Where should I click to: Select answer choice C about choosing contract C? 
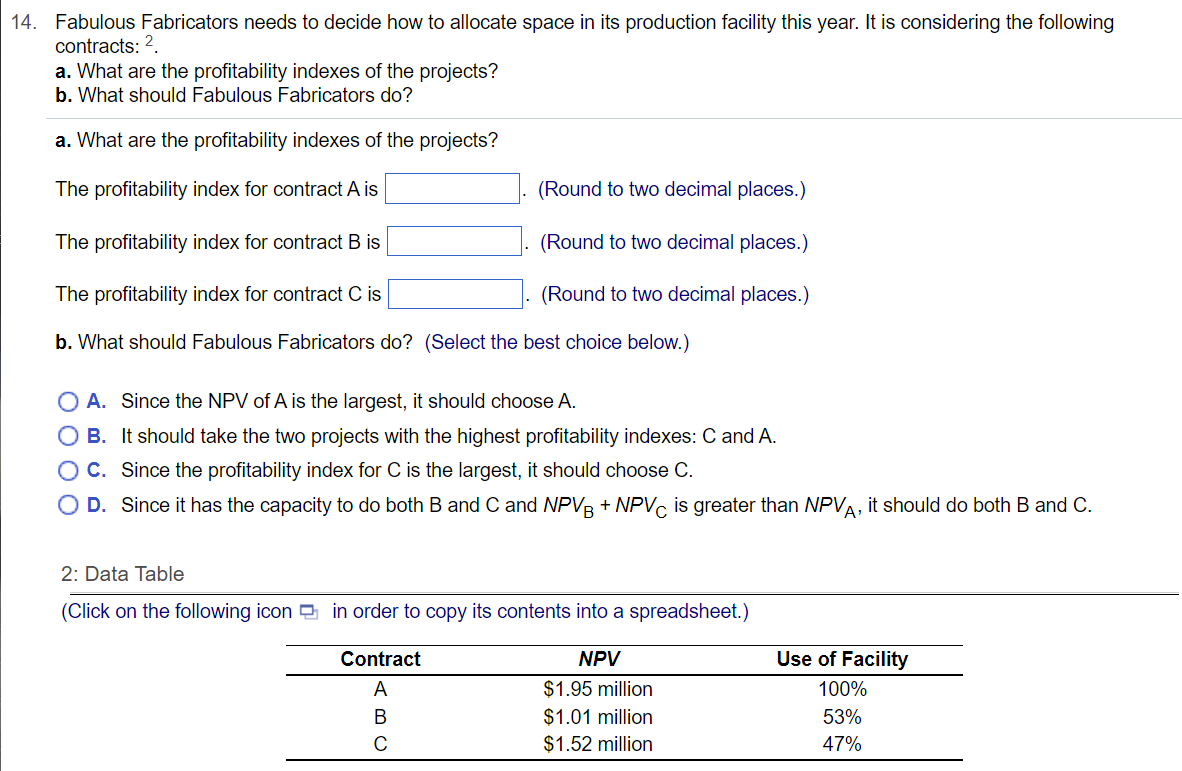click(x=68, y=470)
